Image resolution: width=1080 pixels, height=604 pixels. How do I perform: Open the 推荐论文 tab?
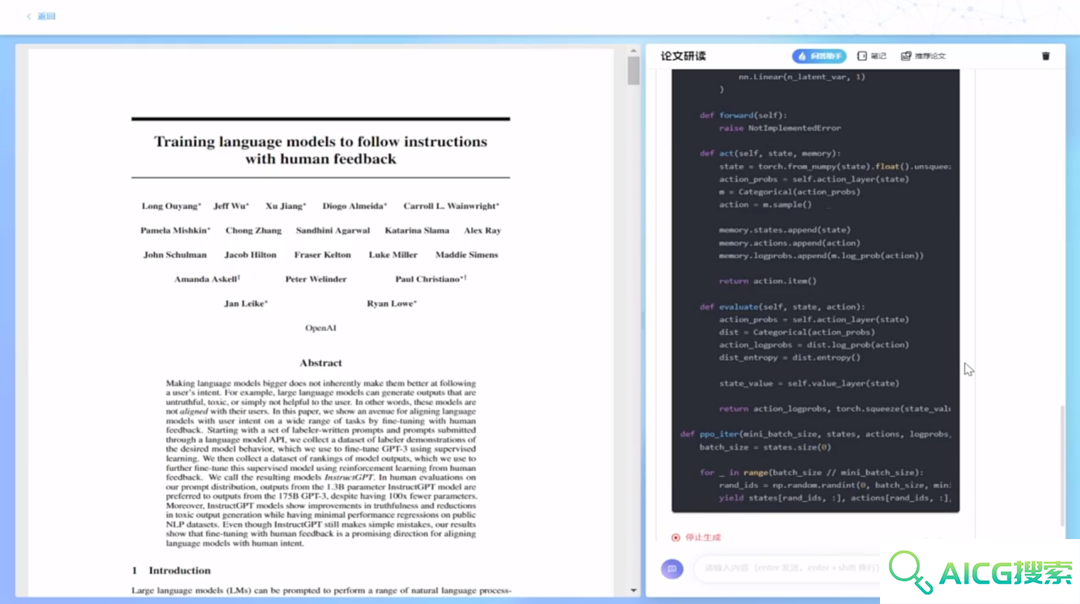(x=923, y=56)
